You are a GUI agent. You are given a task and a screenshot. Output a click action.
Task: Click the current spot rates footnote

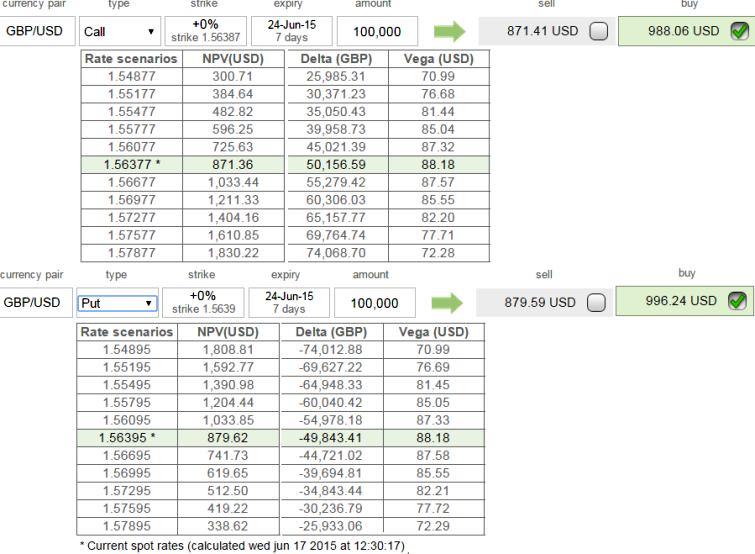pyautogui.click(x=242, y=546)
